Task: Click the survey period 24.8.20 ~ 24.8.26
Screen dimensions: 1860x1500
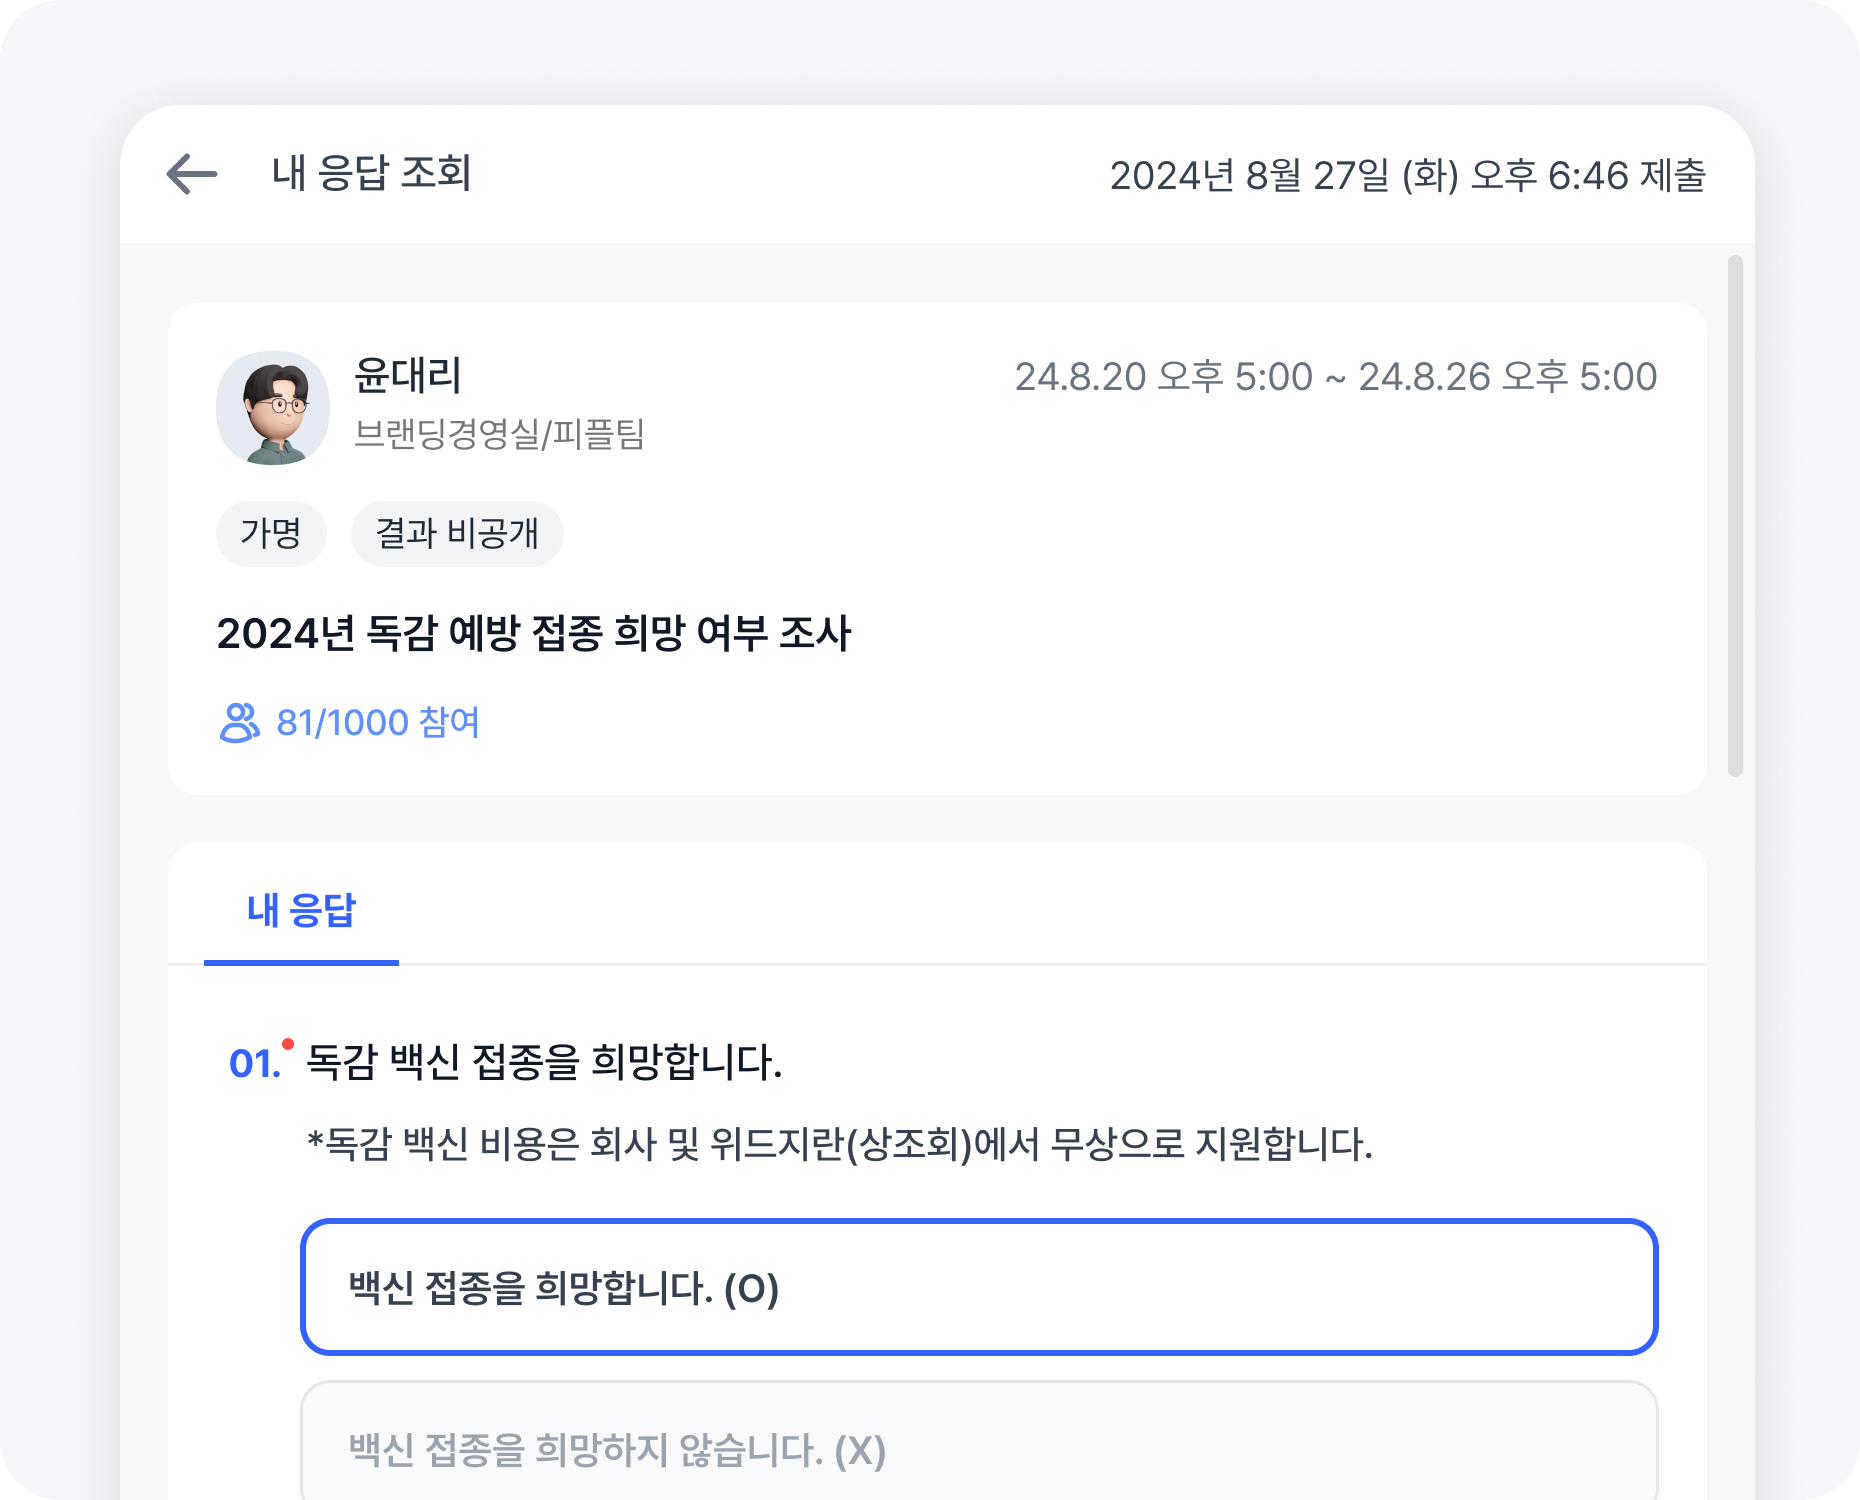Action: pyautogui.click(x=1336, y=377)
